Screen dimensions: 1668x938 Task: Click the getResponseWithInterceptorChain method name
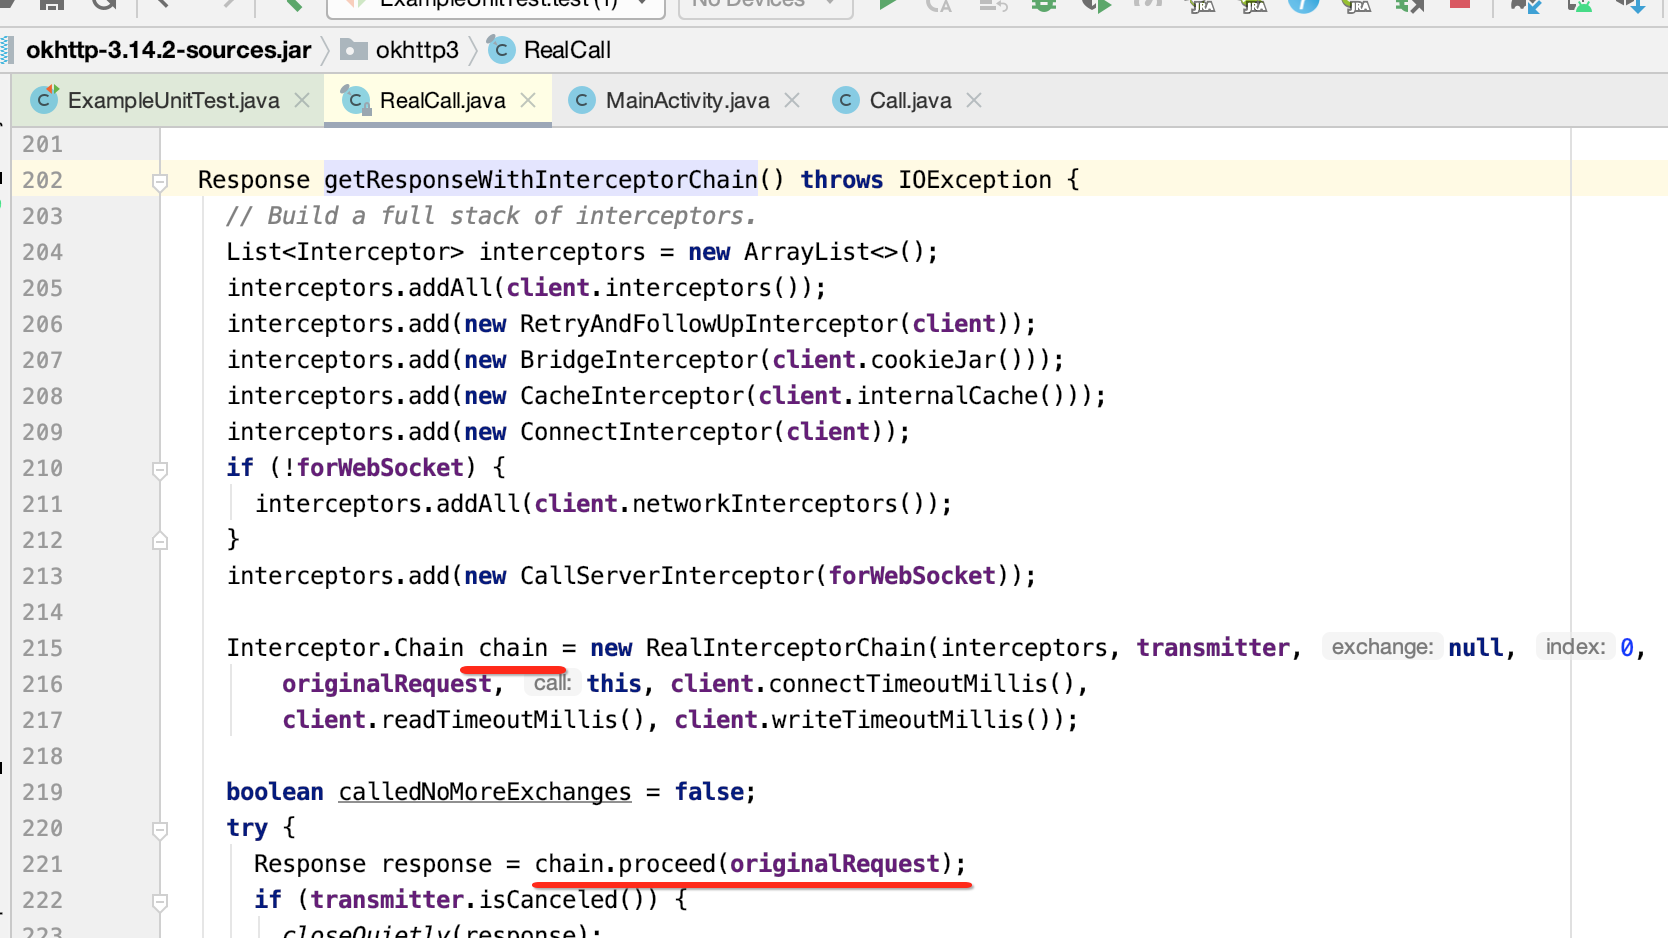[x=541, y=180]
